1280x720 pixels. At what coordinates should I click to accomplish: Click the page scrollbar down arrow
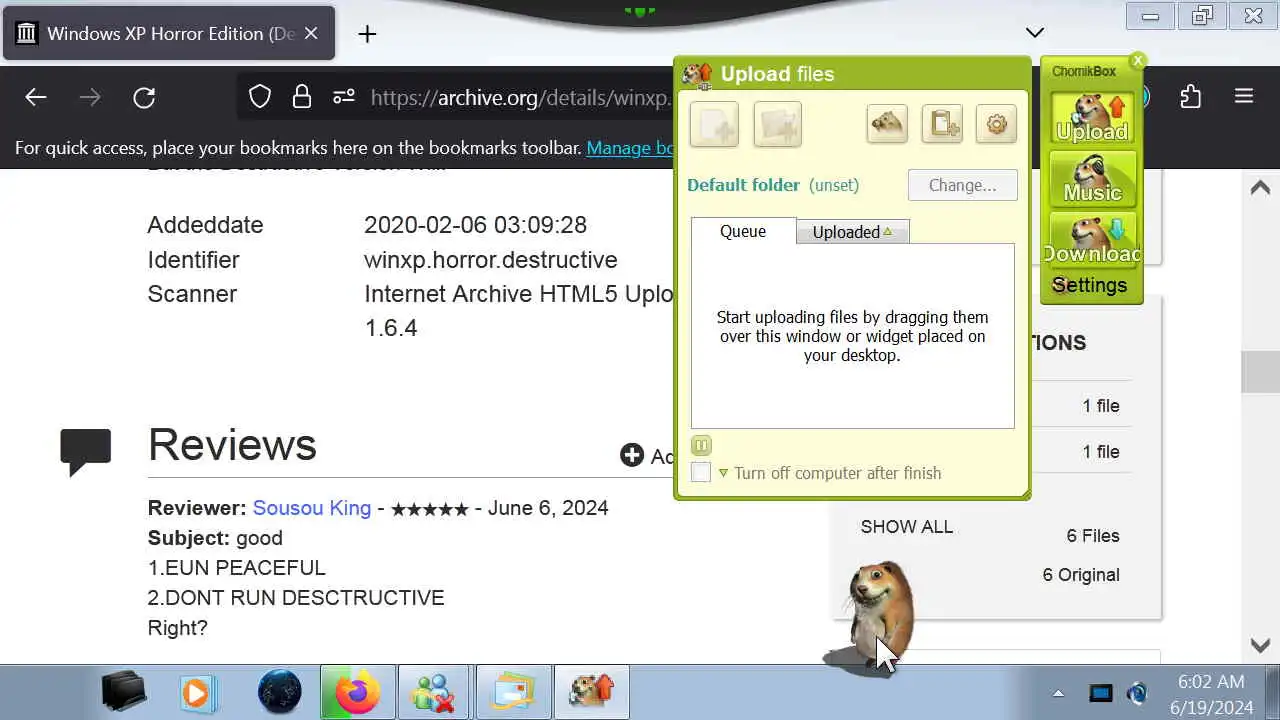pyautogui.click(x=1260, y=646)
